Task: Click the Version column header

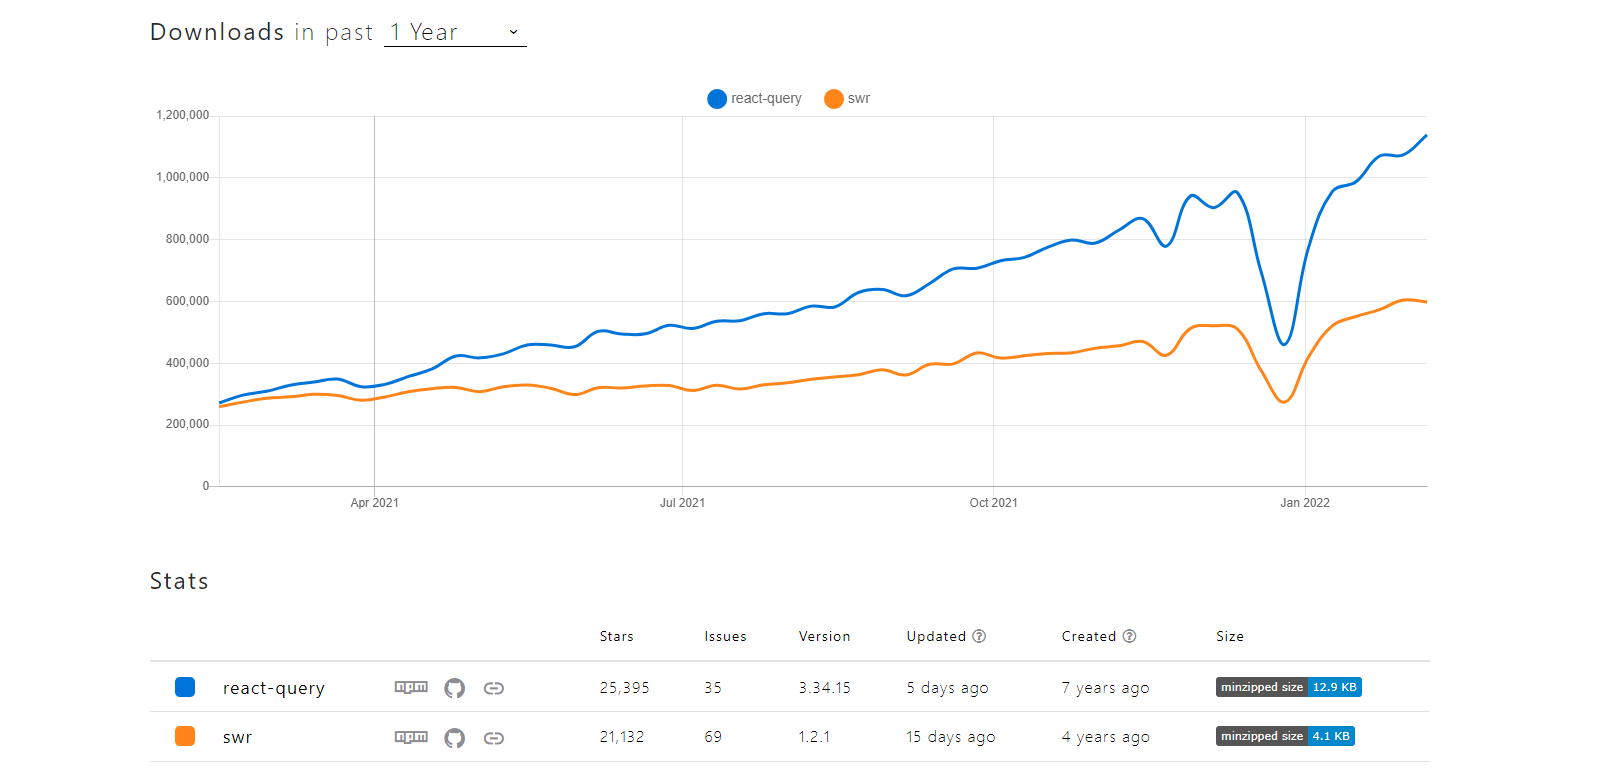Action: [824, 636]
